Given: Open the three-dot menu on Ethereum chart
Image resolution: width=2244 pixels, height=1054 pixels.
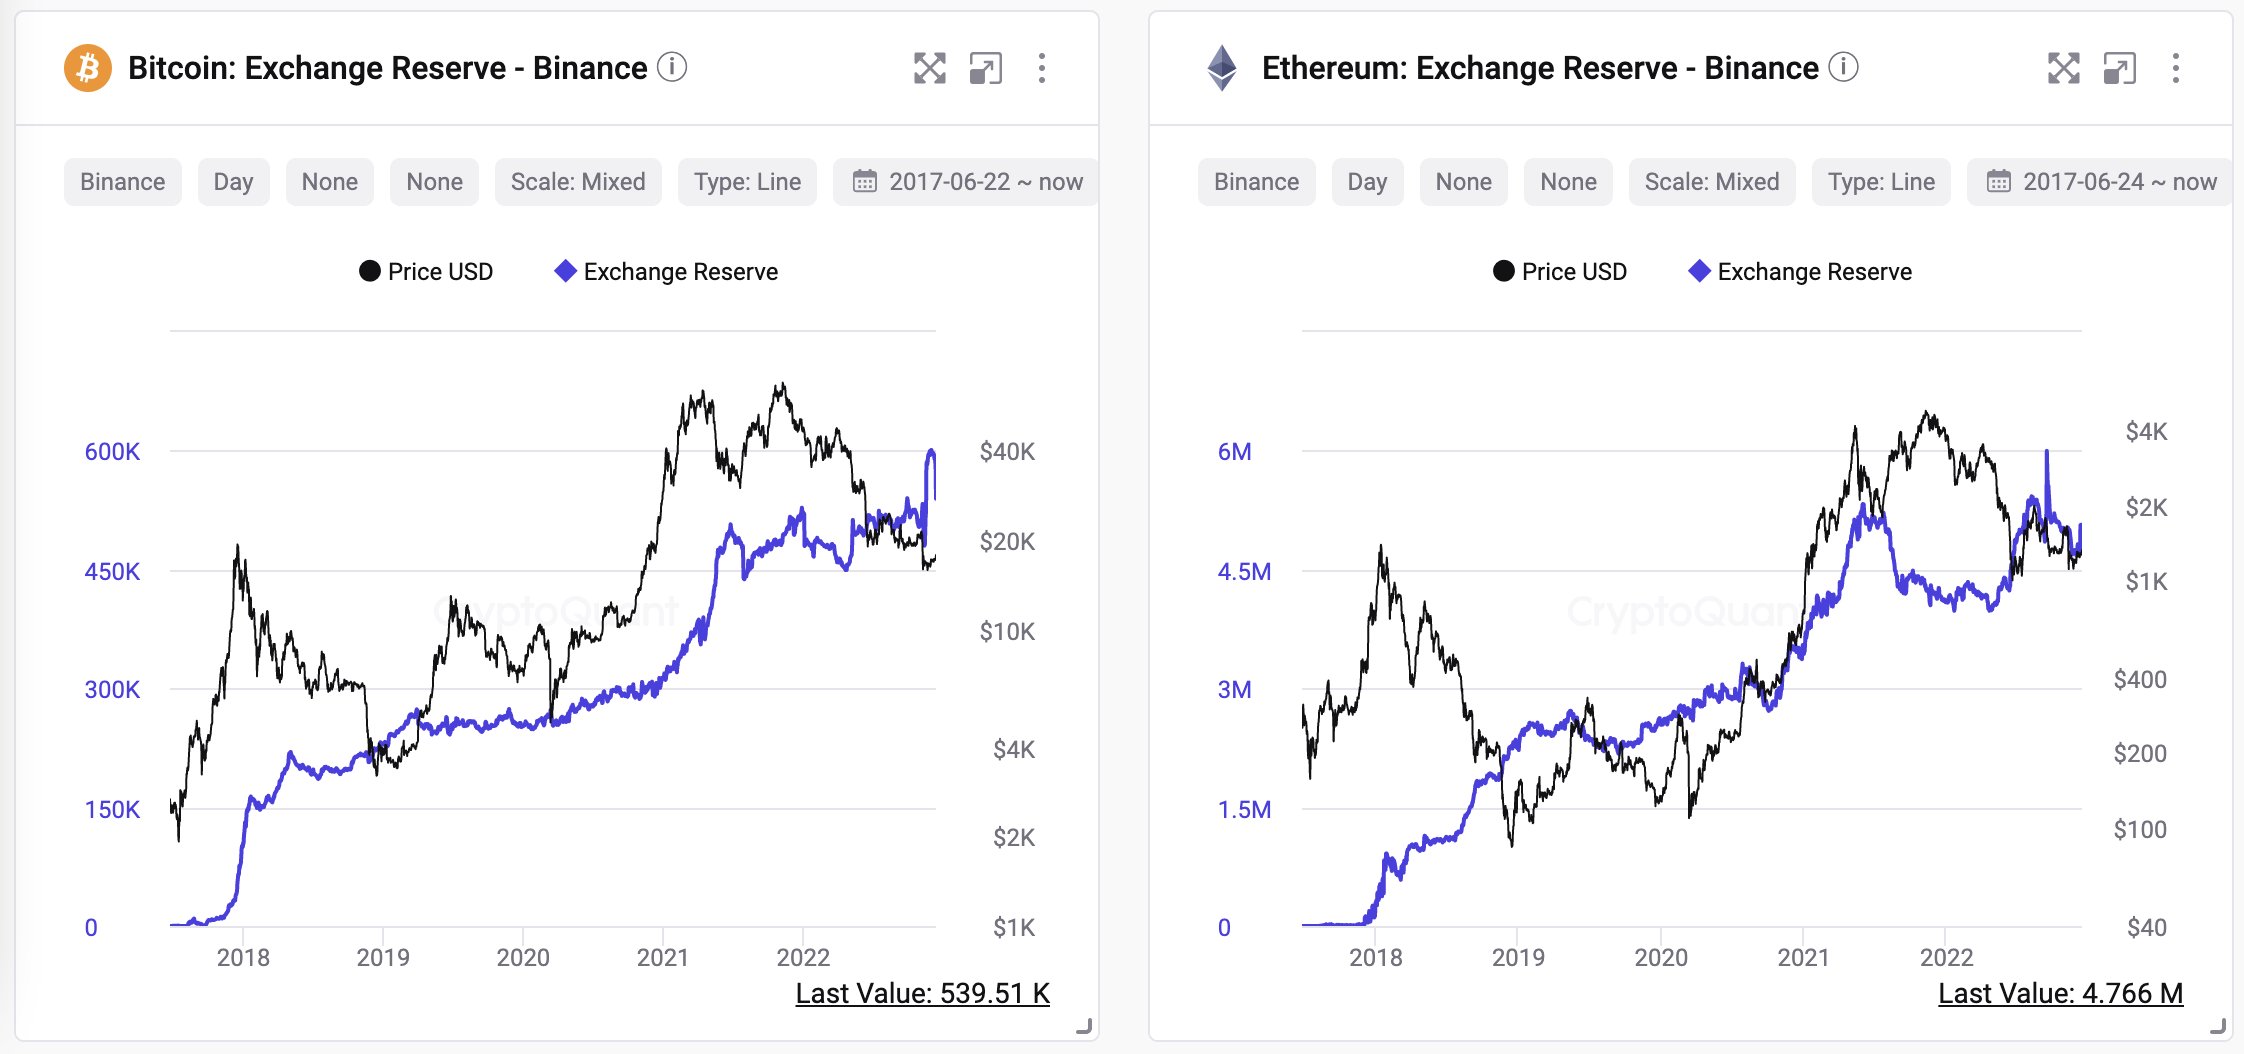Looking at the screenshot, I should click(x=2176, y=69).
